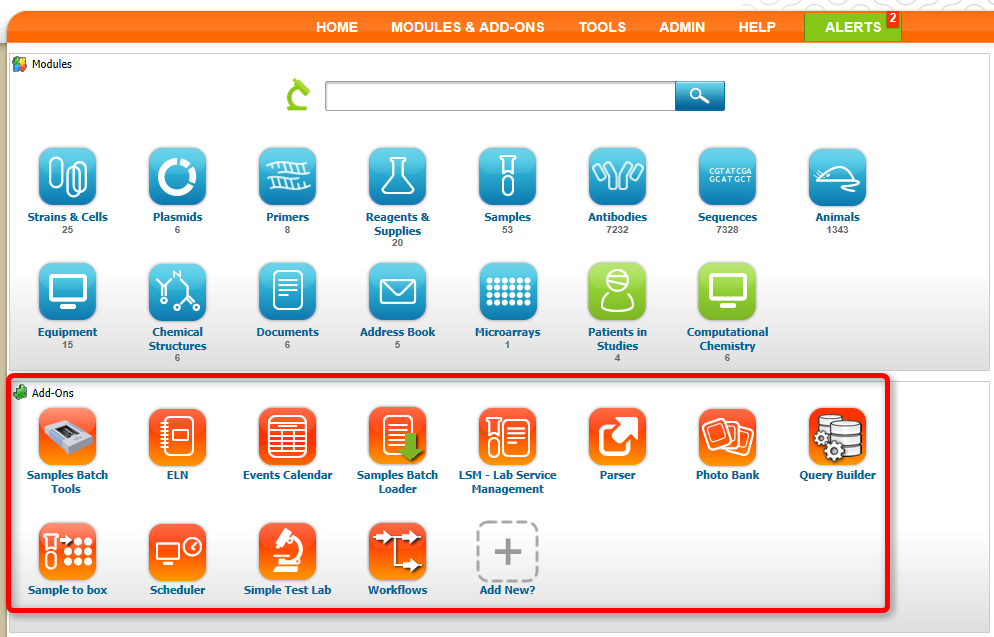Launch the Query Builder database icon

(837, 436)
